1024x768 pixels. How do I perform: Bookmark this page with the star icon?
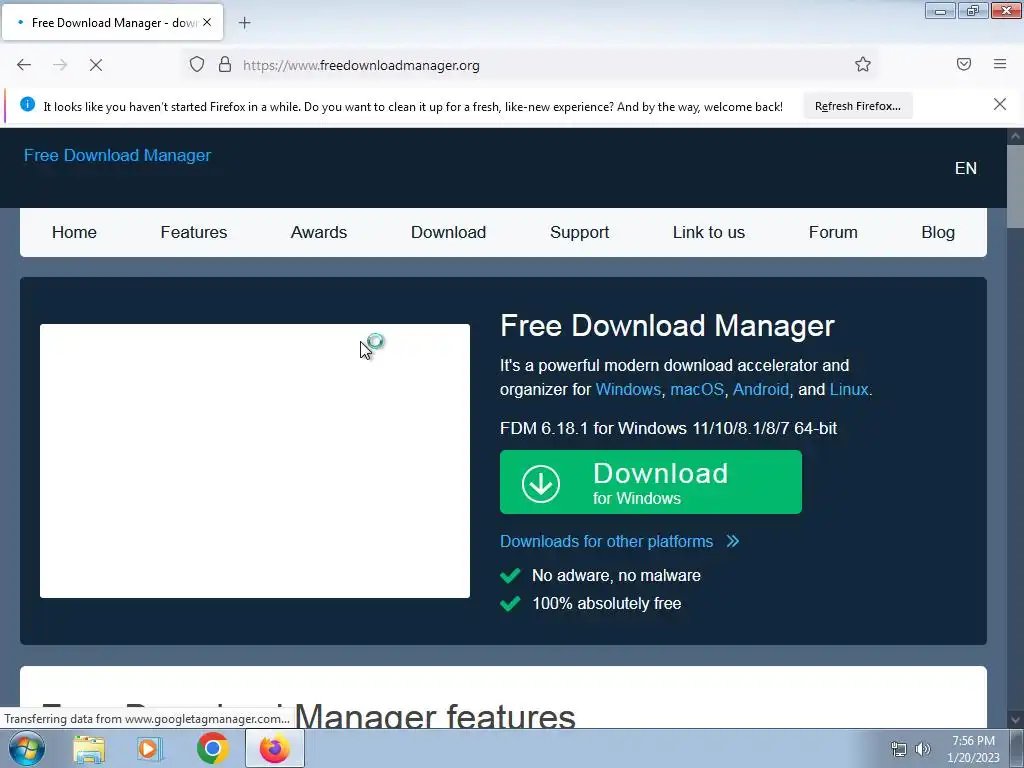(x=863, y=64)
